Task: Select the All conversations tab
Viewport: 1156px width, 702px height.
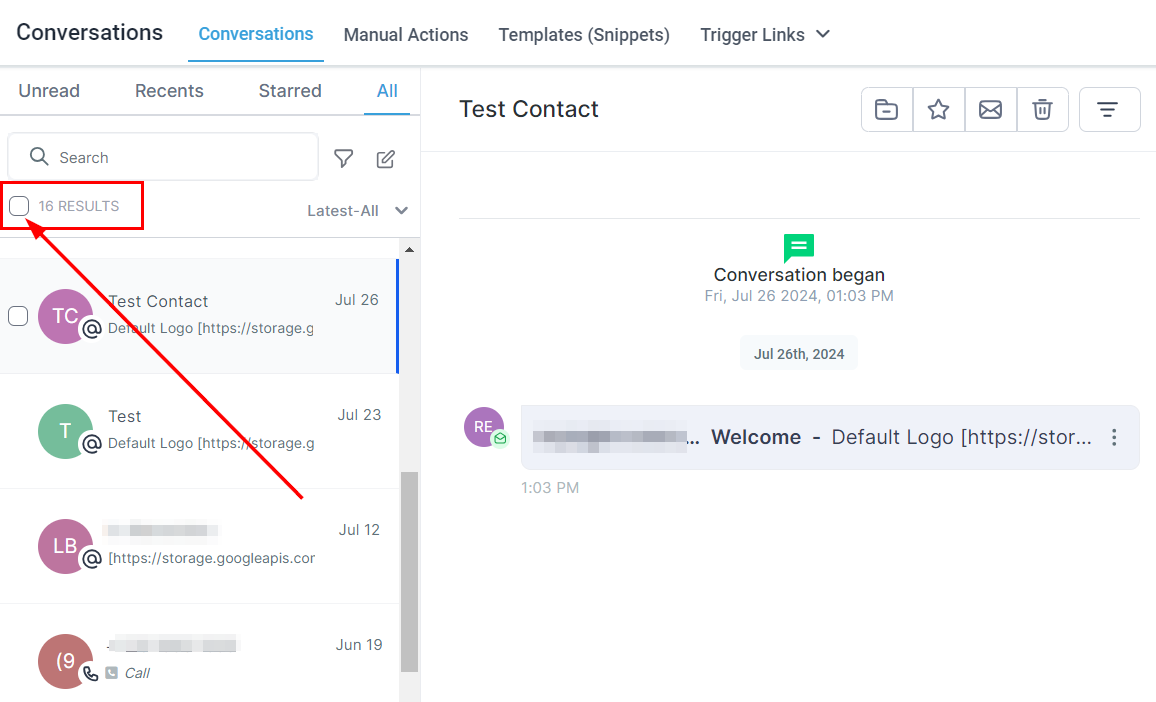Action: pyautogui.click(x=387, y=91)
